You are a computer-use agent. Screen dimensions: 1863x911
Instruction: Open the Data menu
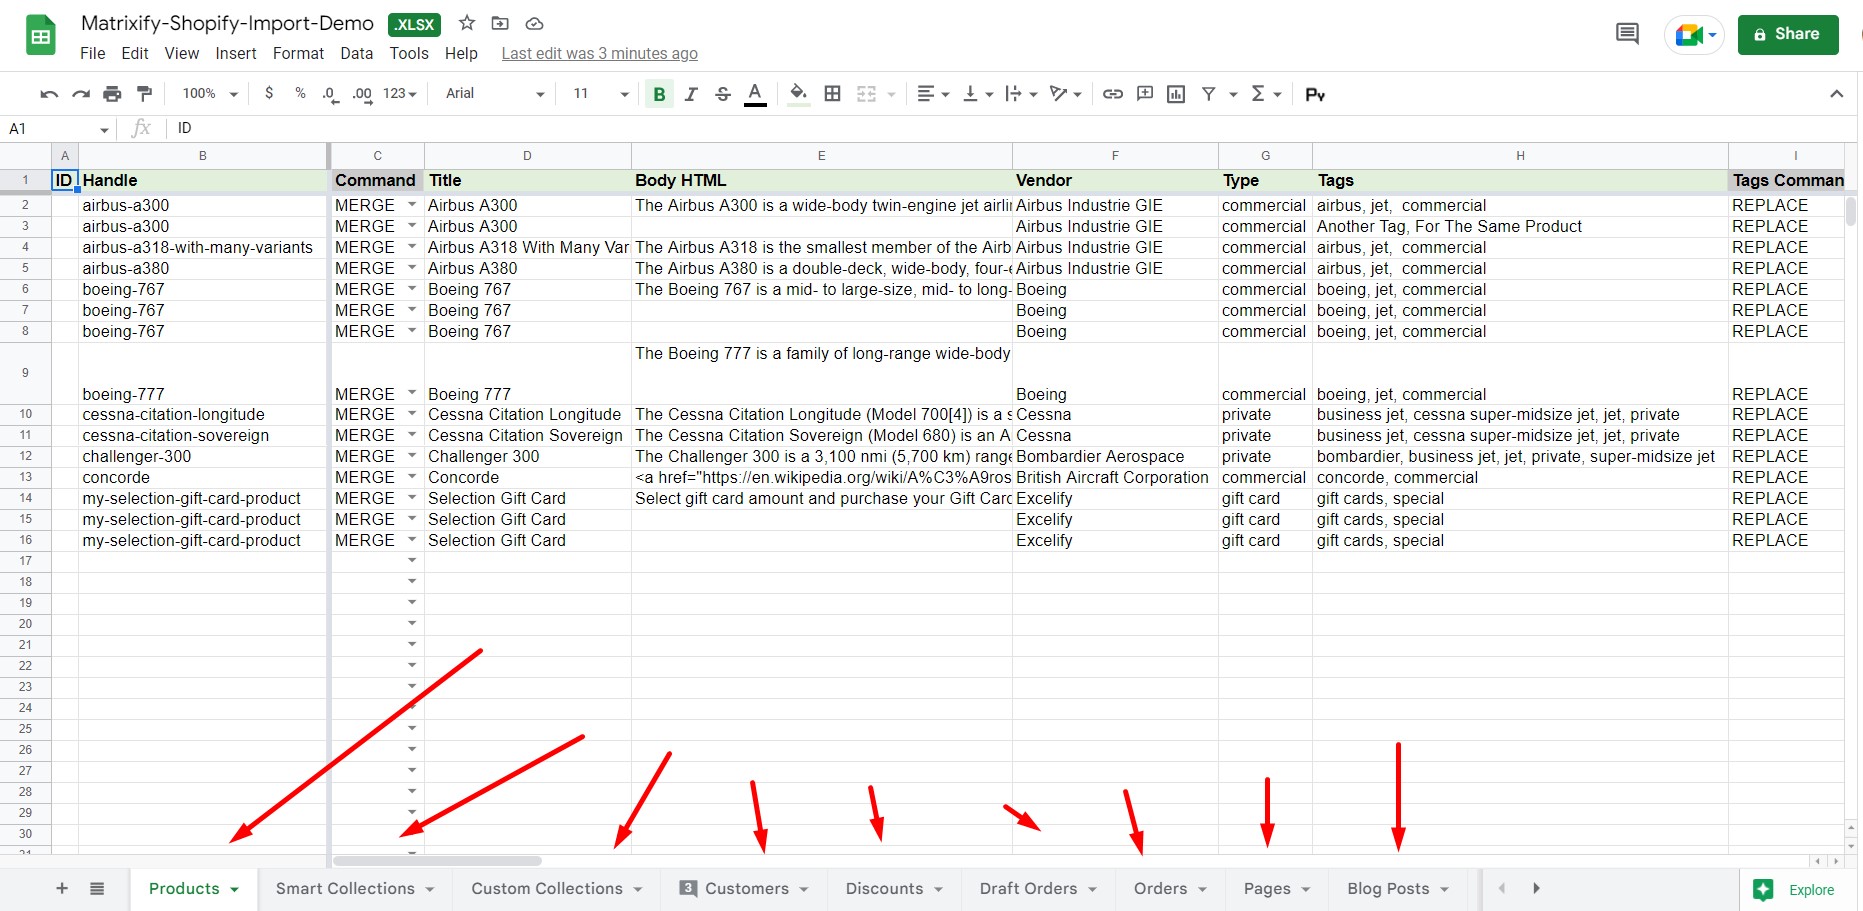[356, 54]
